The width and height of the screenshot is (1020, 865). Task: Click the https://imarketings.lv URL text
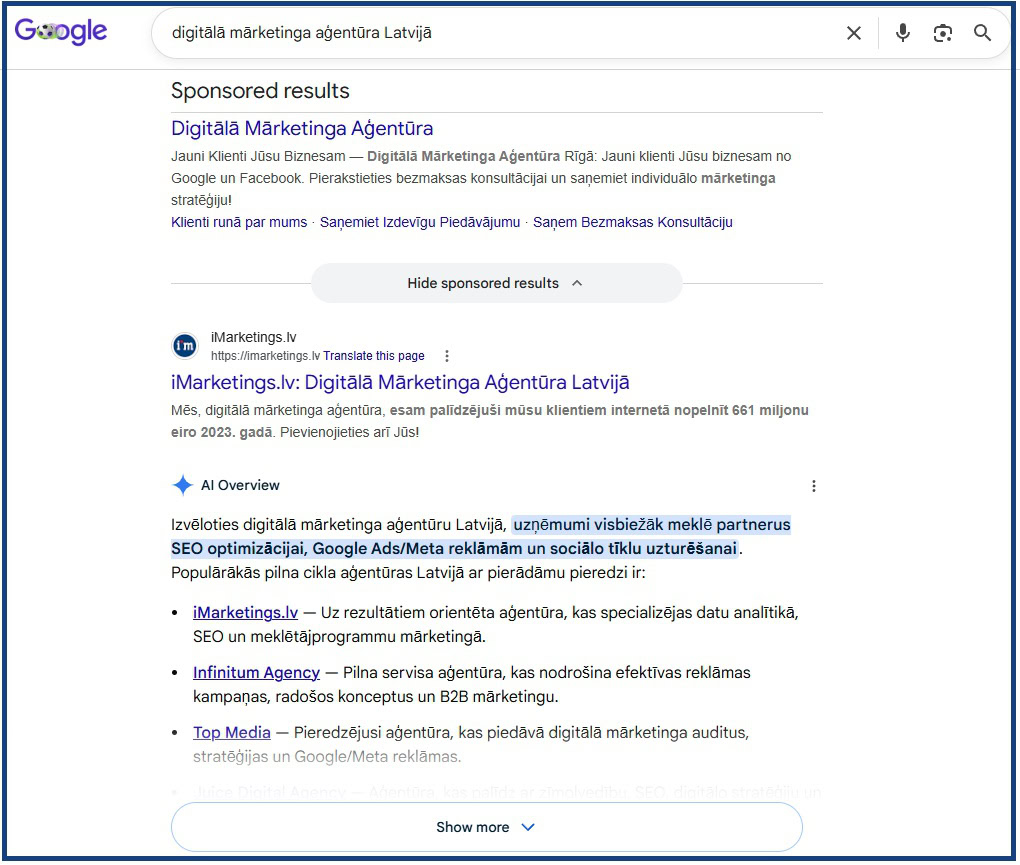[265, 356]
